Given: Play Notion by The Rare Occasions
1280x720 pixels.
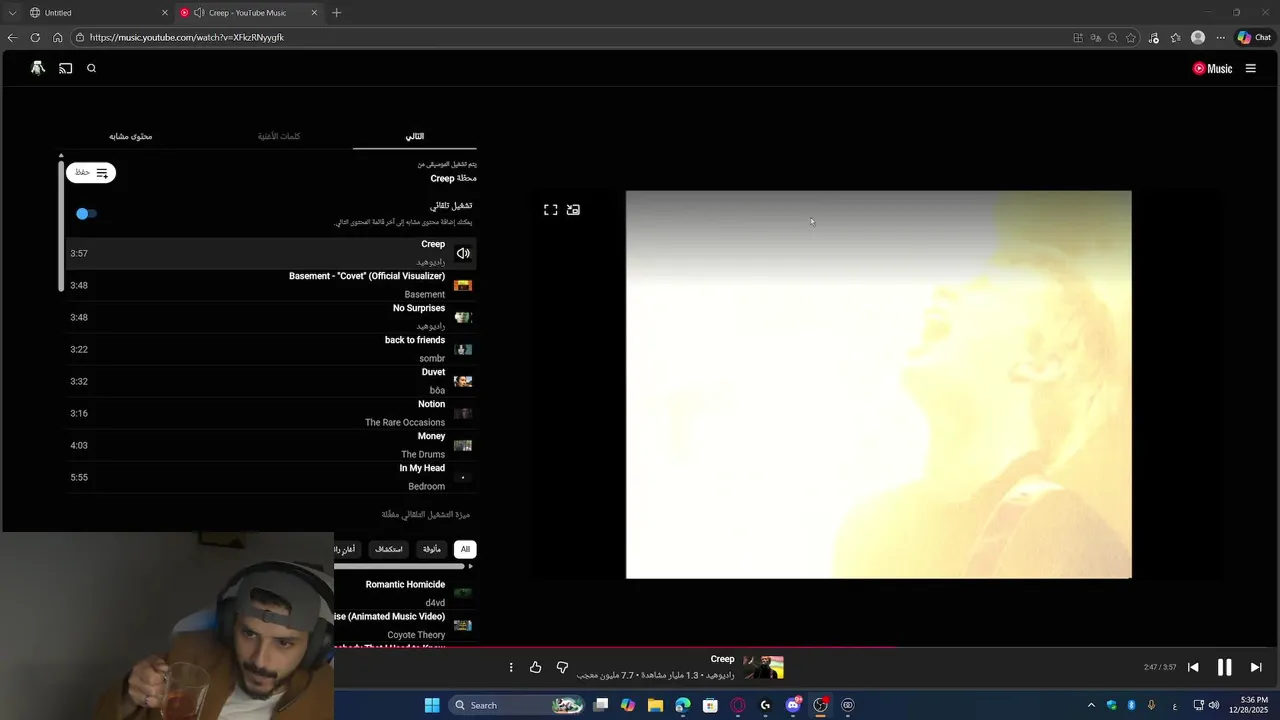Looking at the screenshot, I should [x=270, y=413].
